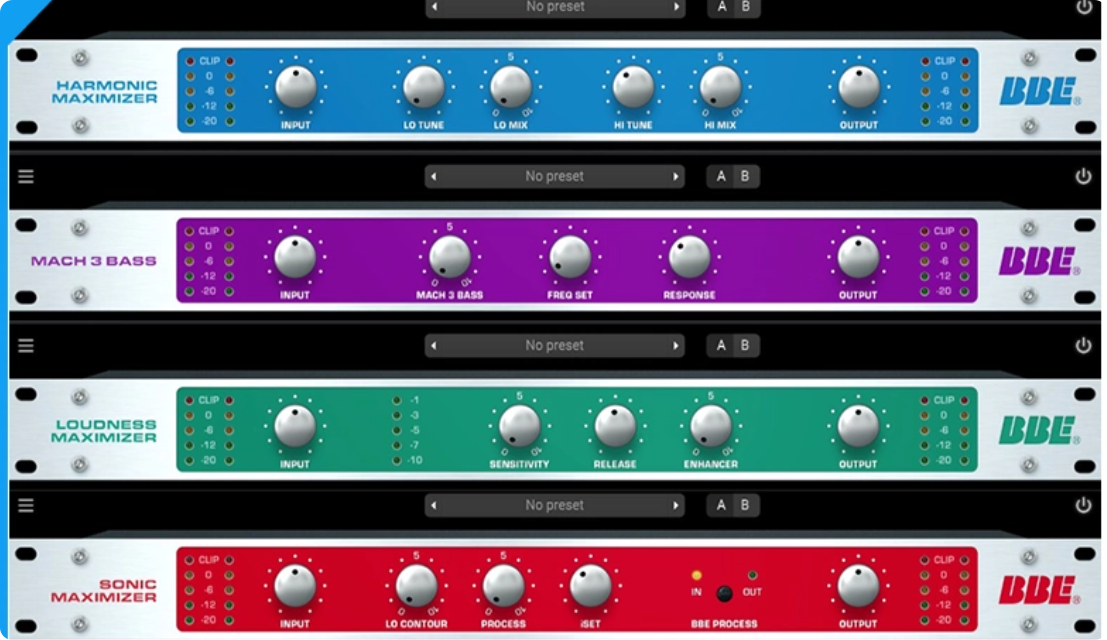Viewport: 1107px width, 640px height.
Task: Select previous preset for Mach 3 Bass
Action: point(434,176)
